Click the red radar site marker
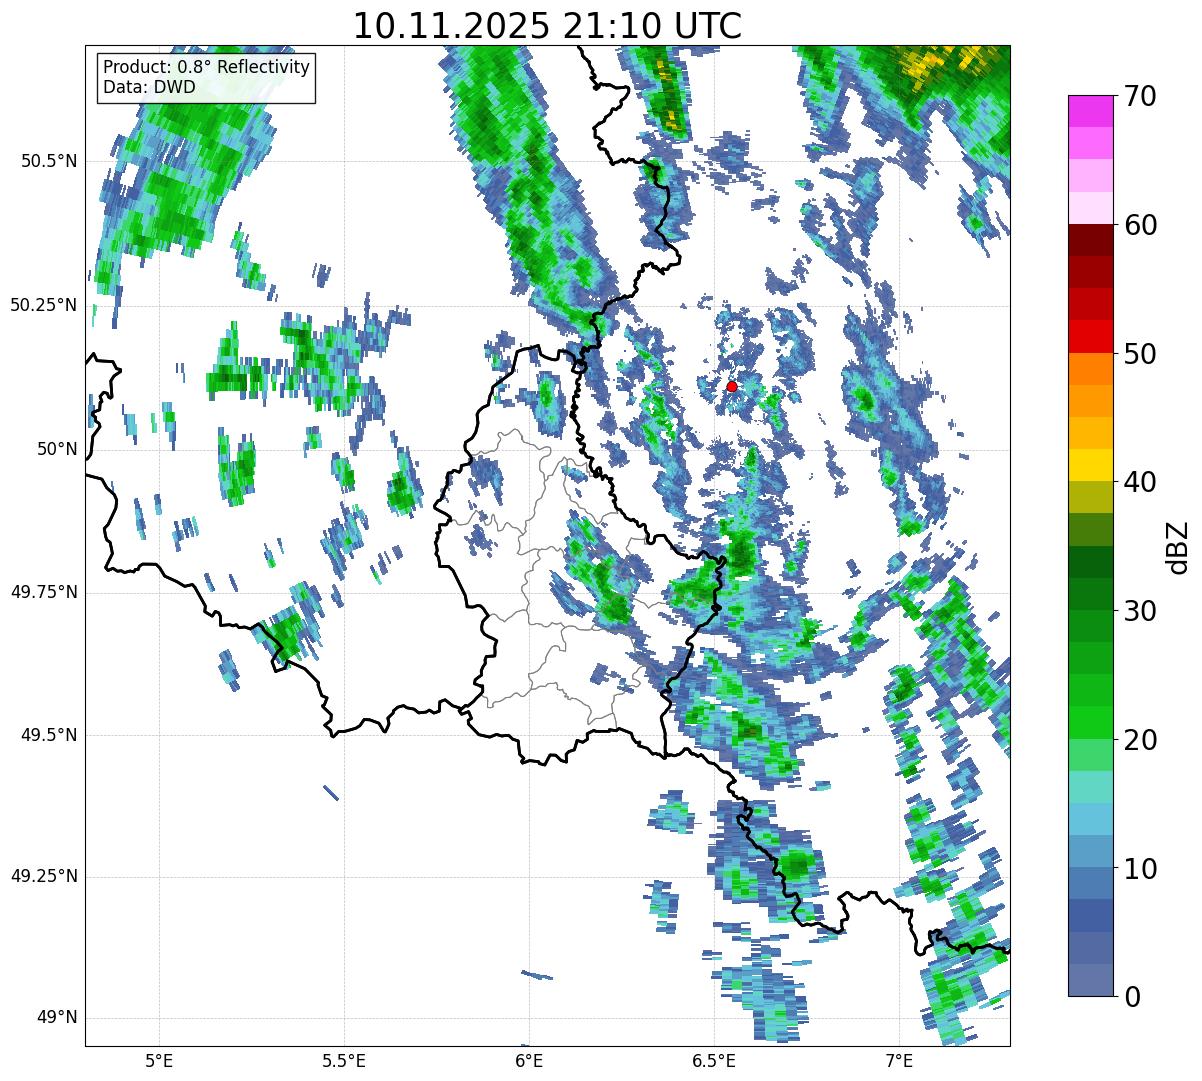Image resolution: width=1202 pixels, height=1081 pixels. 731,386
